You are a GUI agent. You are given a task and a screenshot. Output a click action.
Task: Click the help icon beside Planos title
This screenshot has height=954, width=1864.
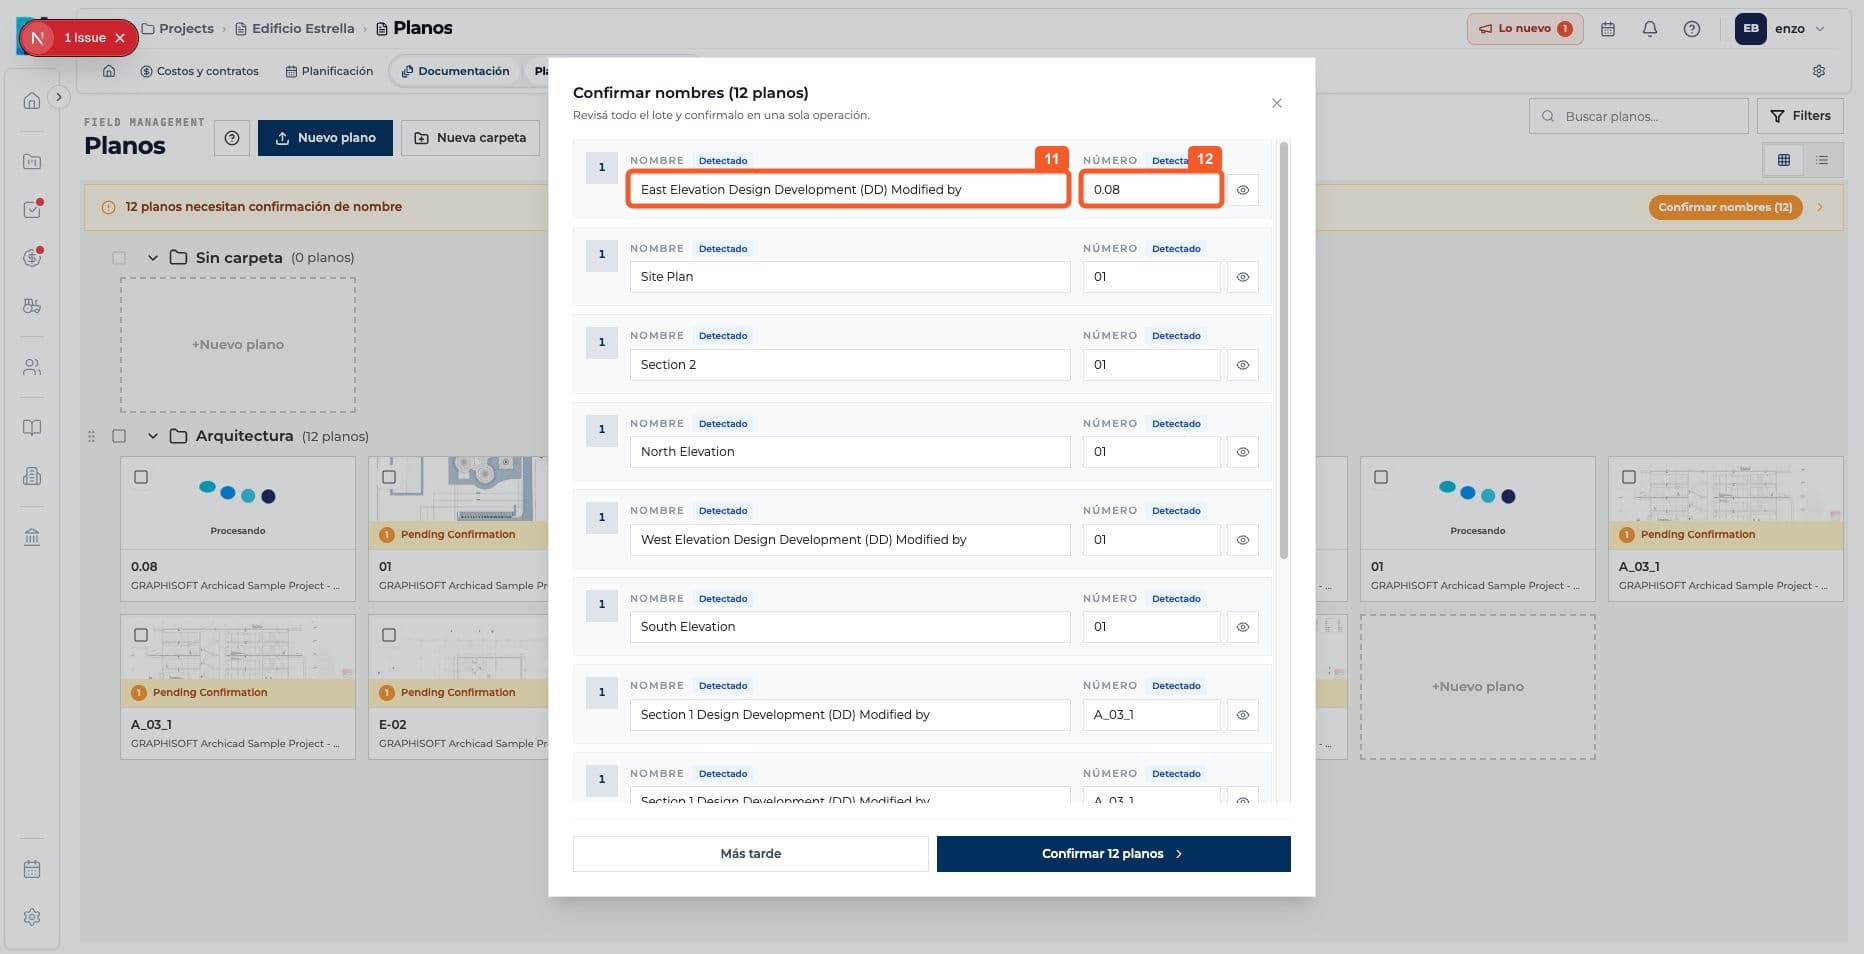tap(232, 138)
